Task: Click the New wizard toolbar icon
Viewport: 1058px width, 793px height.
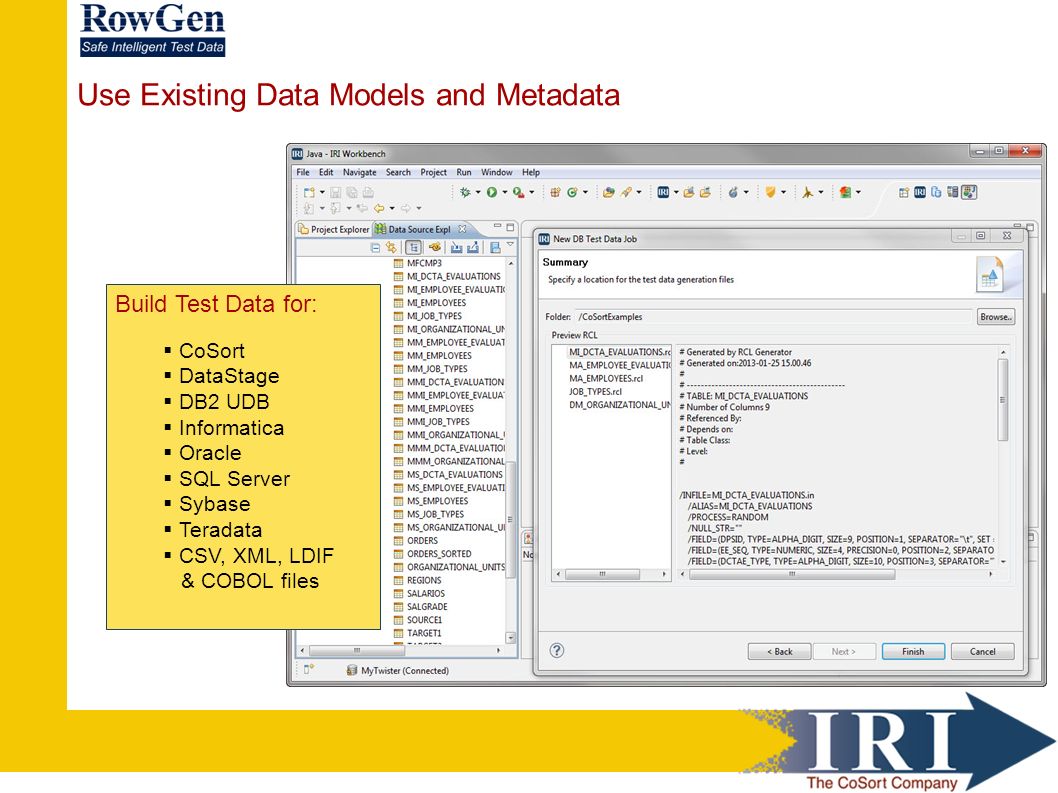Action: coord(309,192)
